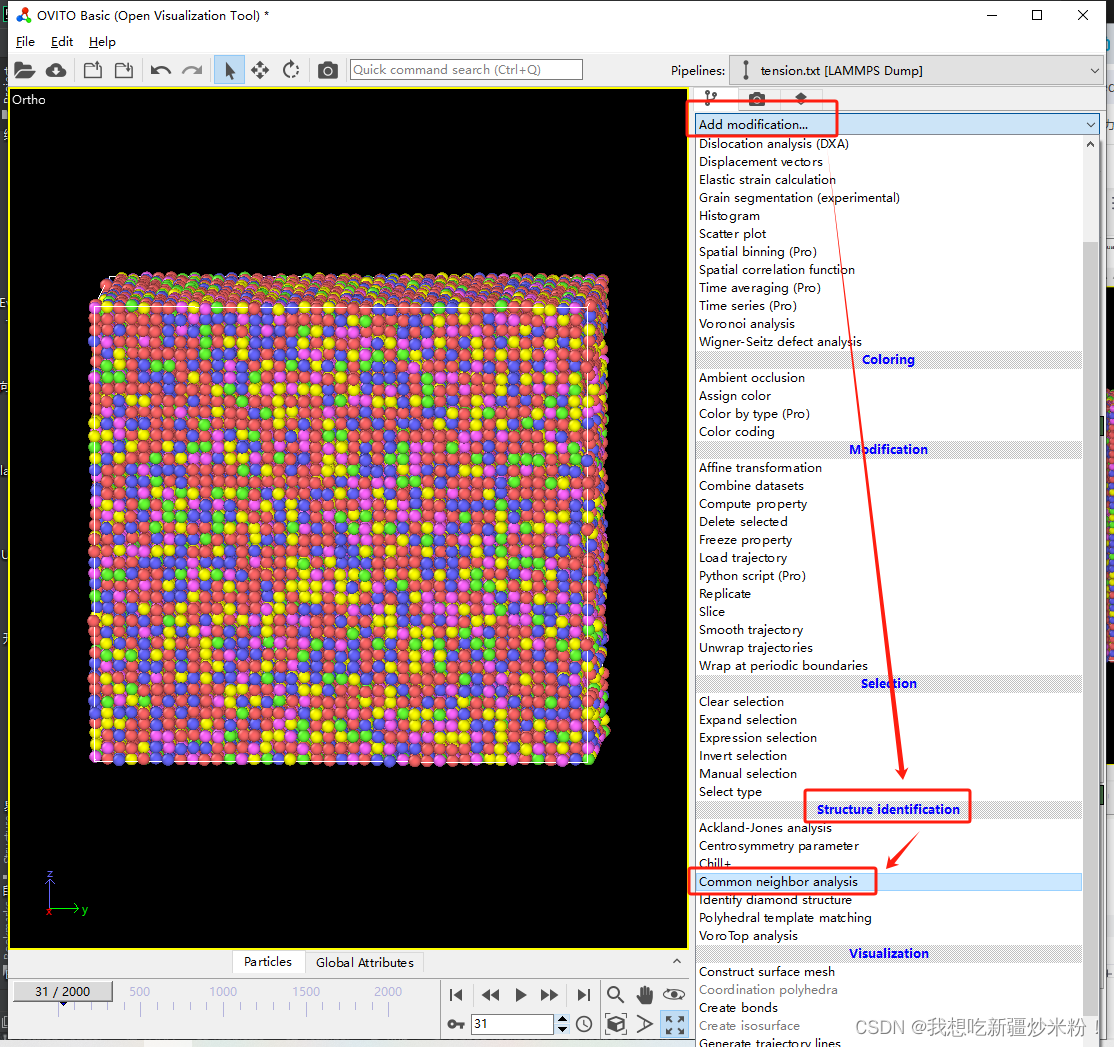Viewport: 1114px width, 1047px height.
Task: Switch to the Particles tab
Action: [268, 962]
